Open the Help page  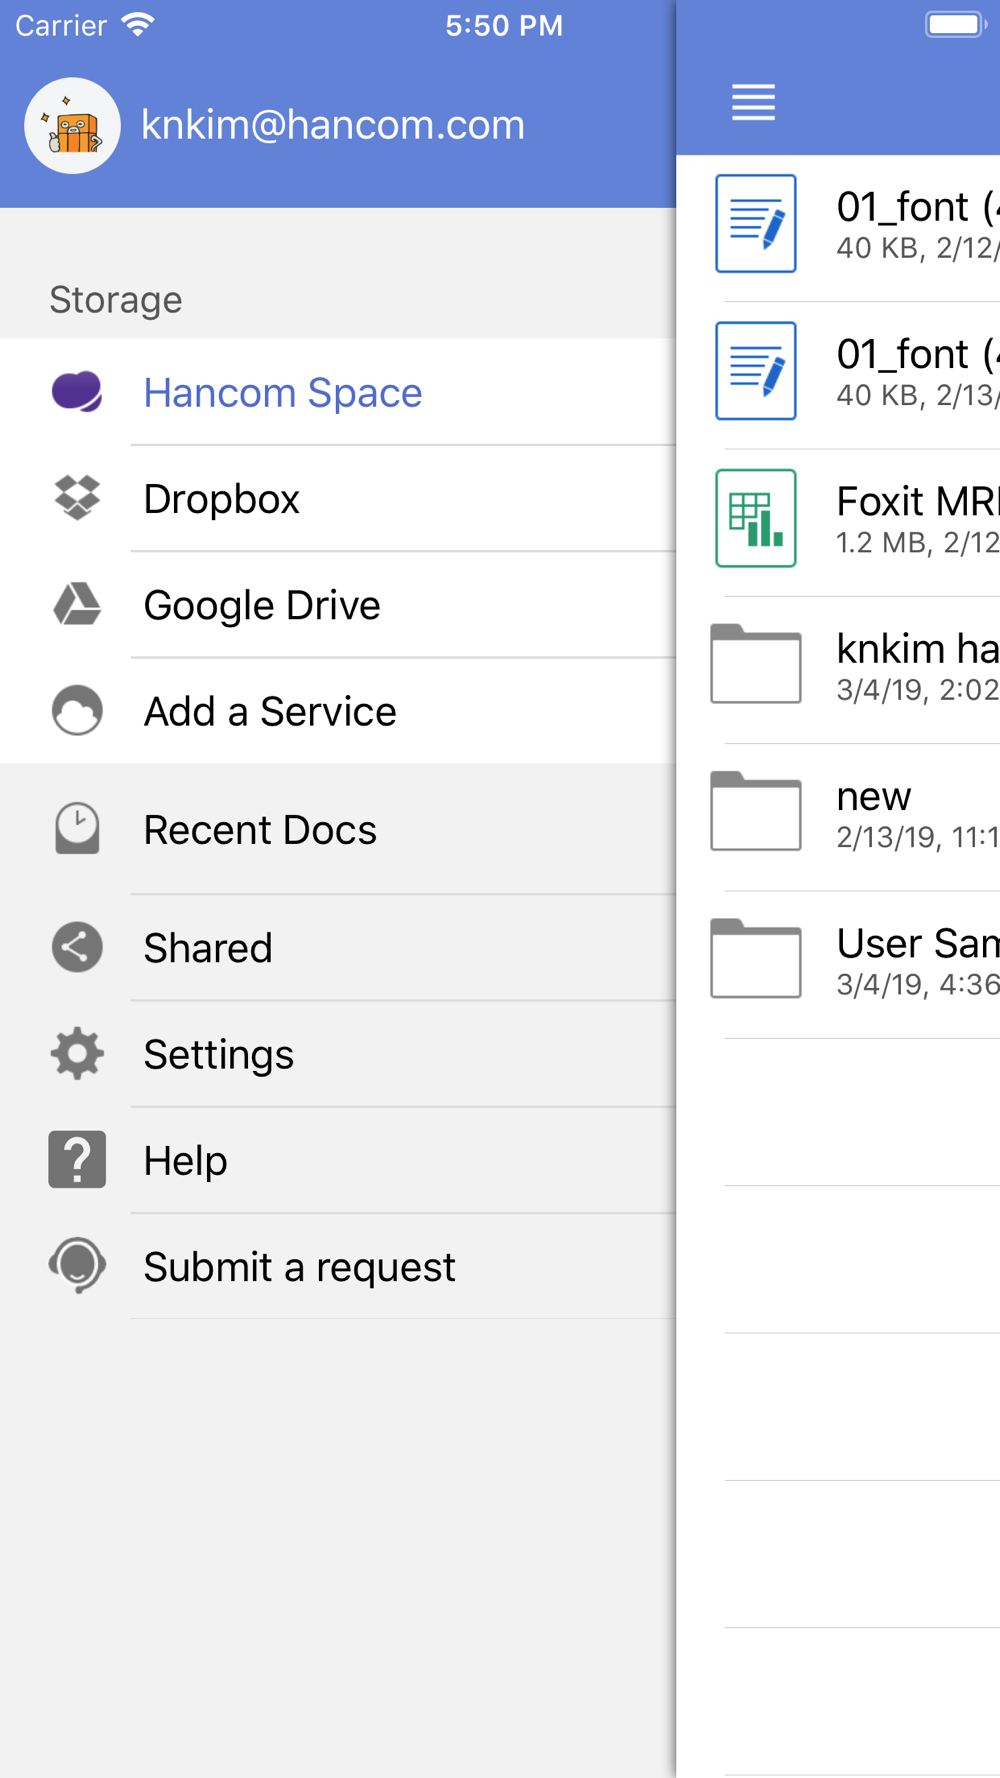click(x=338, y=1160)
